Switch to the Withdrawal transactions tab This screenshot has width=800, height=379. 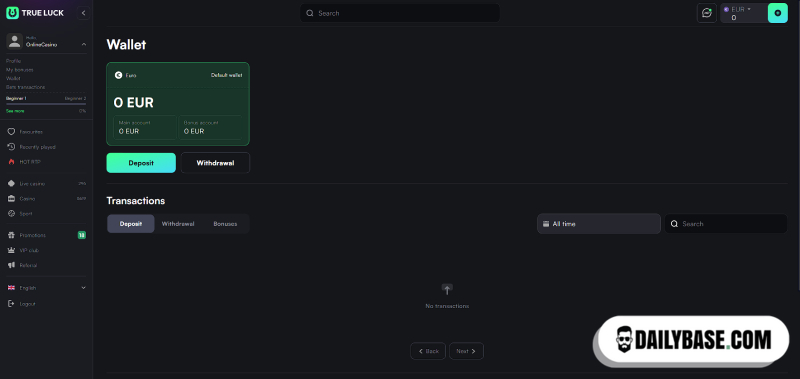pyautogui.click(x=178, y=224)
